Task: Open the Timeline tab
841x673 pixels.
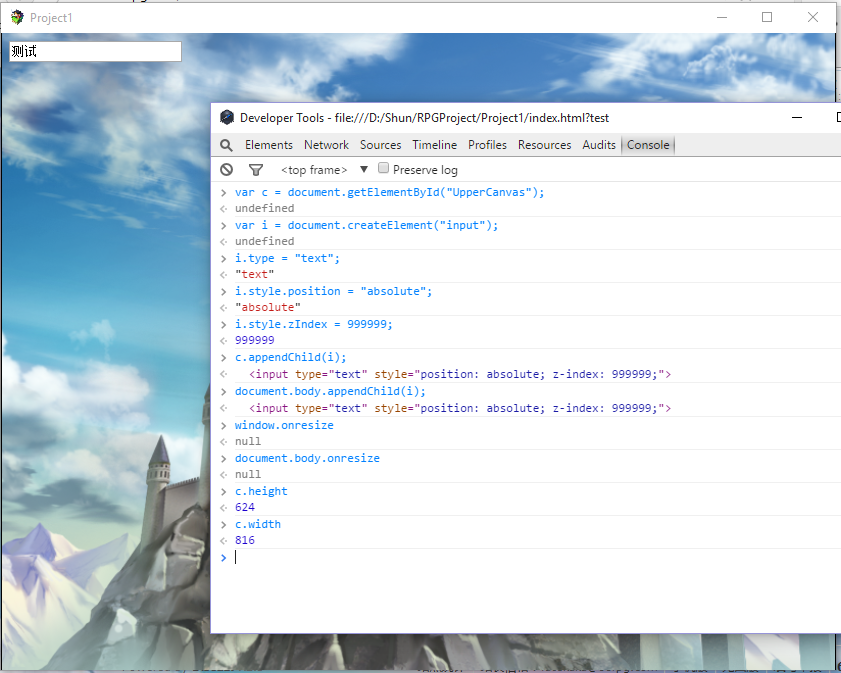Action: pos(434,145)
